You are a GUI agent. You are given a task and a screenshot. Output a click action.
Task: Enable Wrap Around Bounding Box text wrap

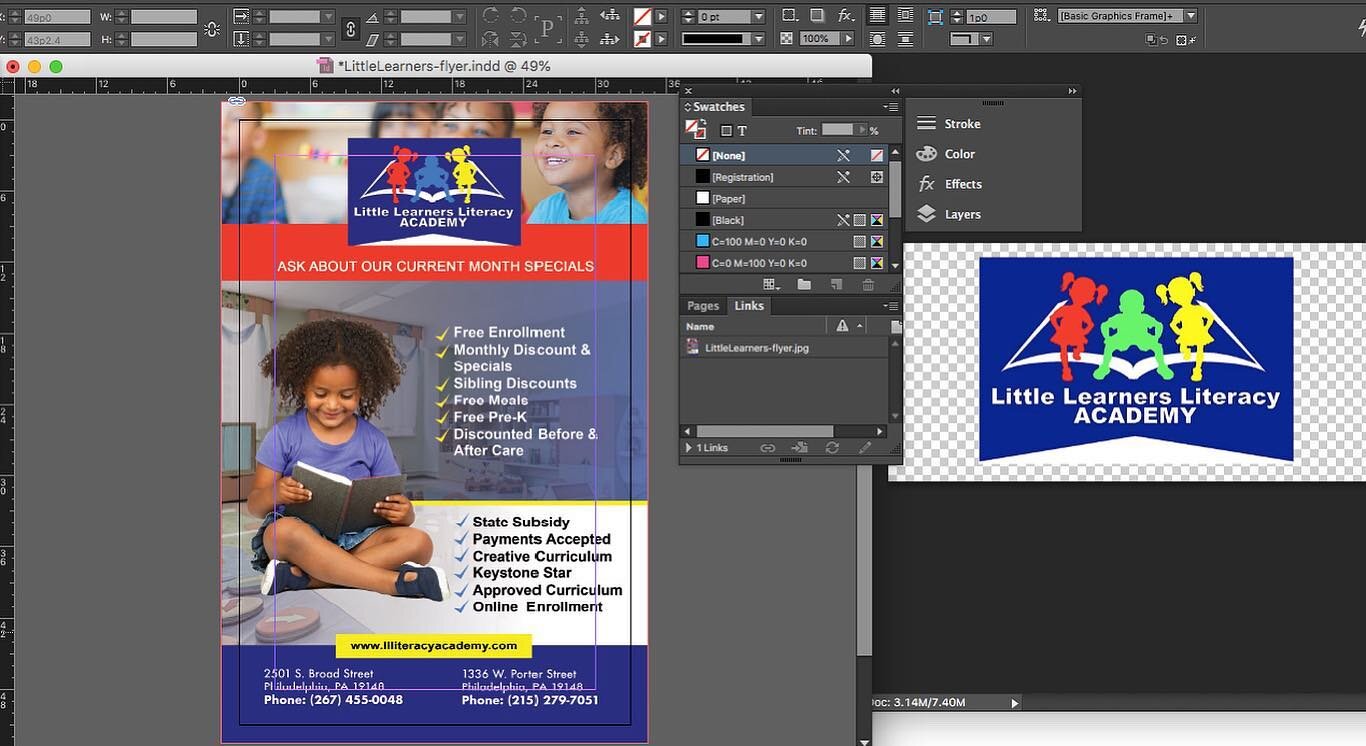pos(905,16)
